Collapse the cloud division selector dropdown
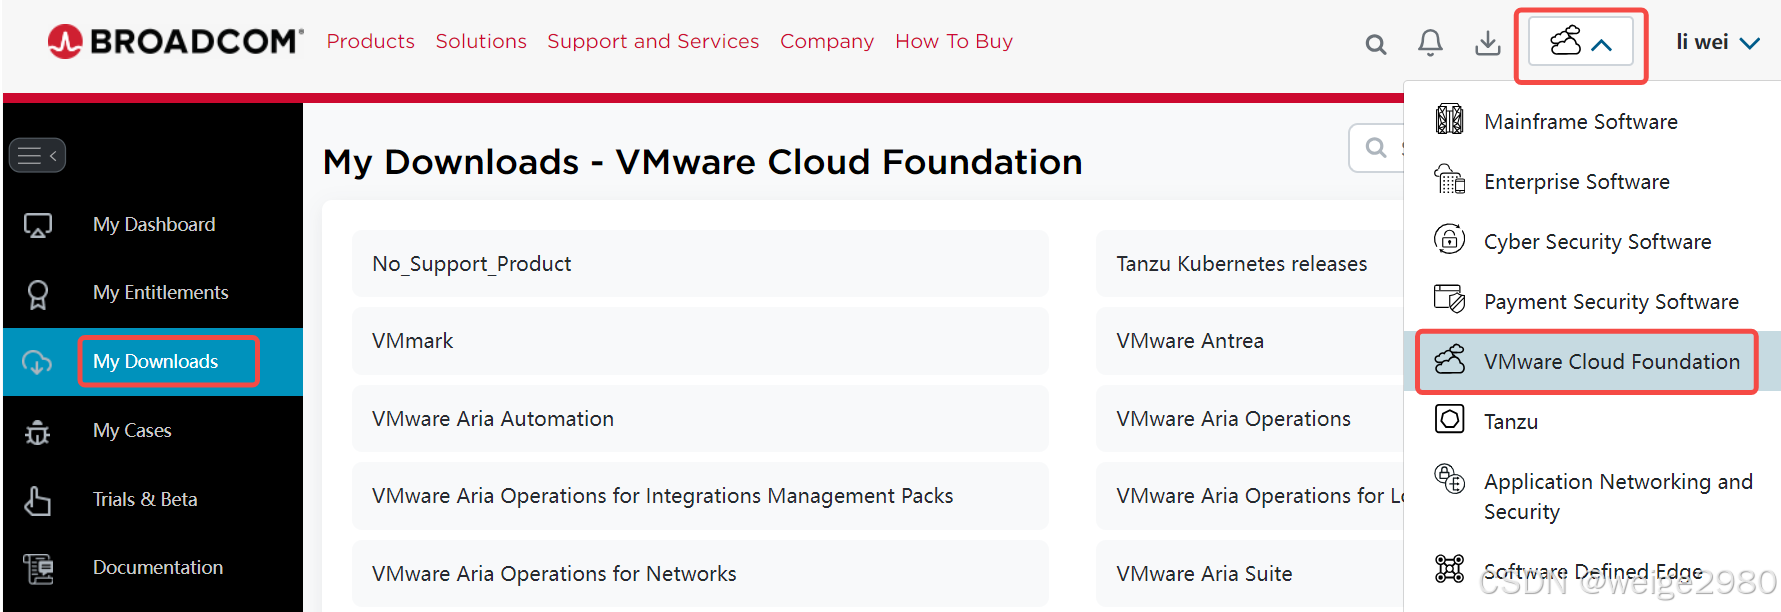1781x612 pixels. pyautogui.click(x=1581, y=43)
